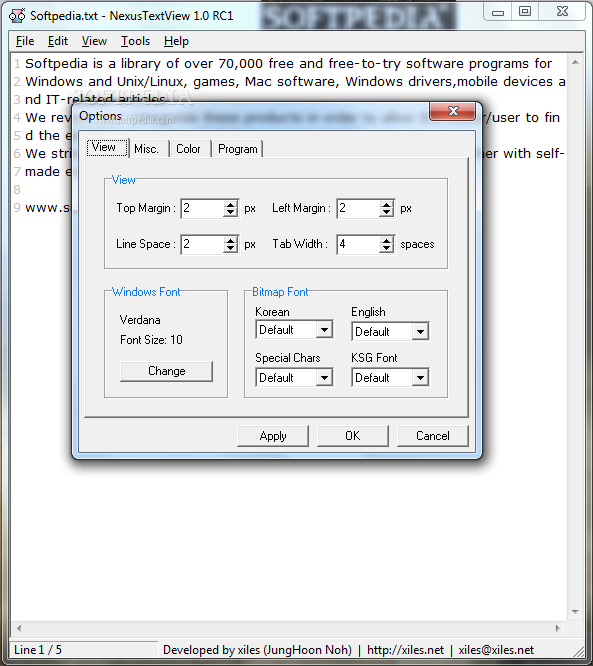
Task: Click the 'Line 1 / 5' status text
Action: (38, 650)
